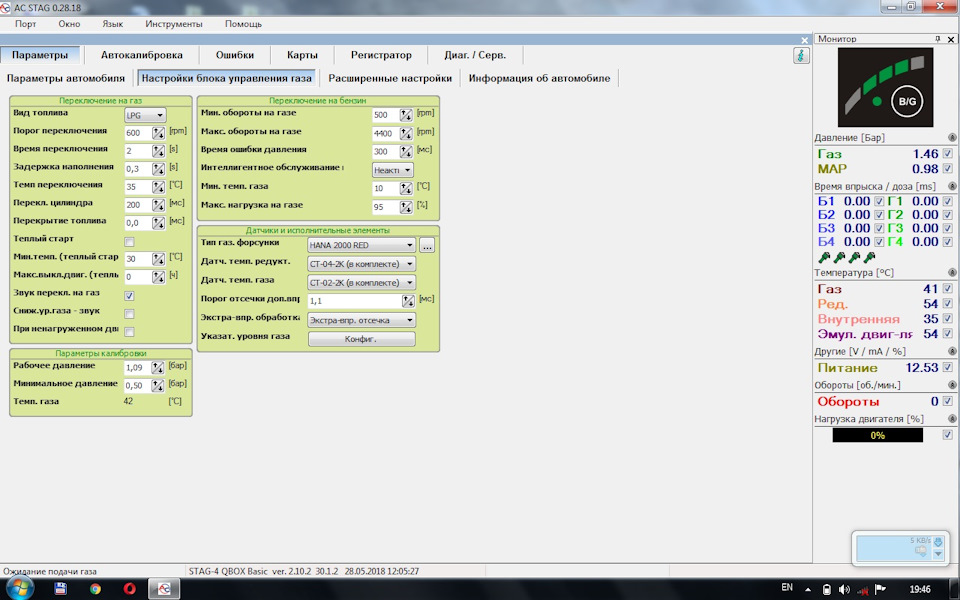
Task: Open Интеллигентное обслуживание dropdown
Action: click(392, 170)
